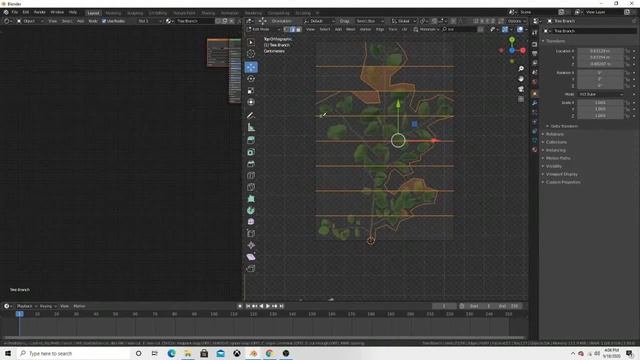This screenshot has height=360, width=640.
Task: Open the Material properties tab
Action: [535, 150]
